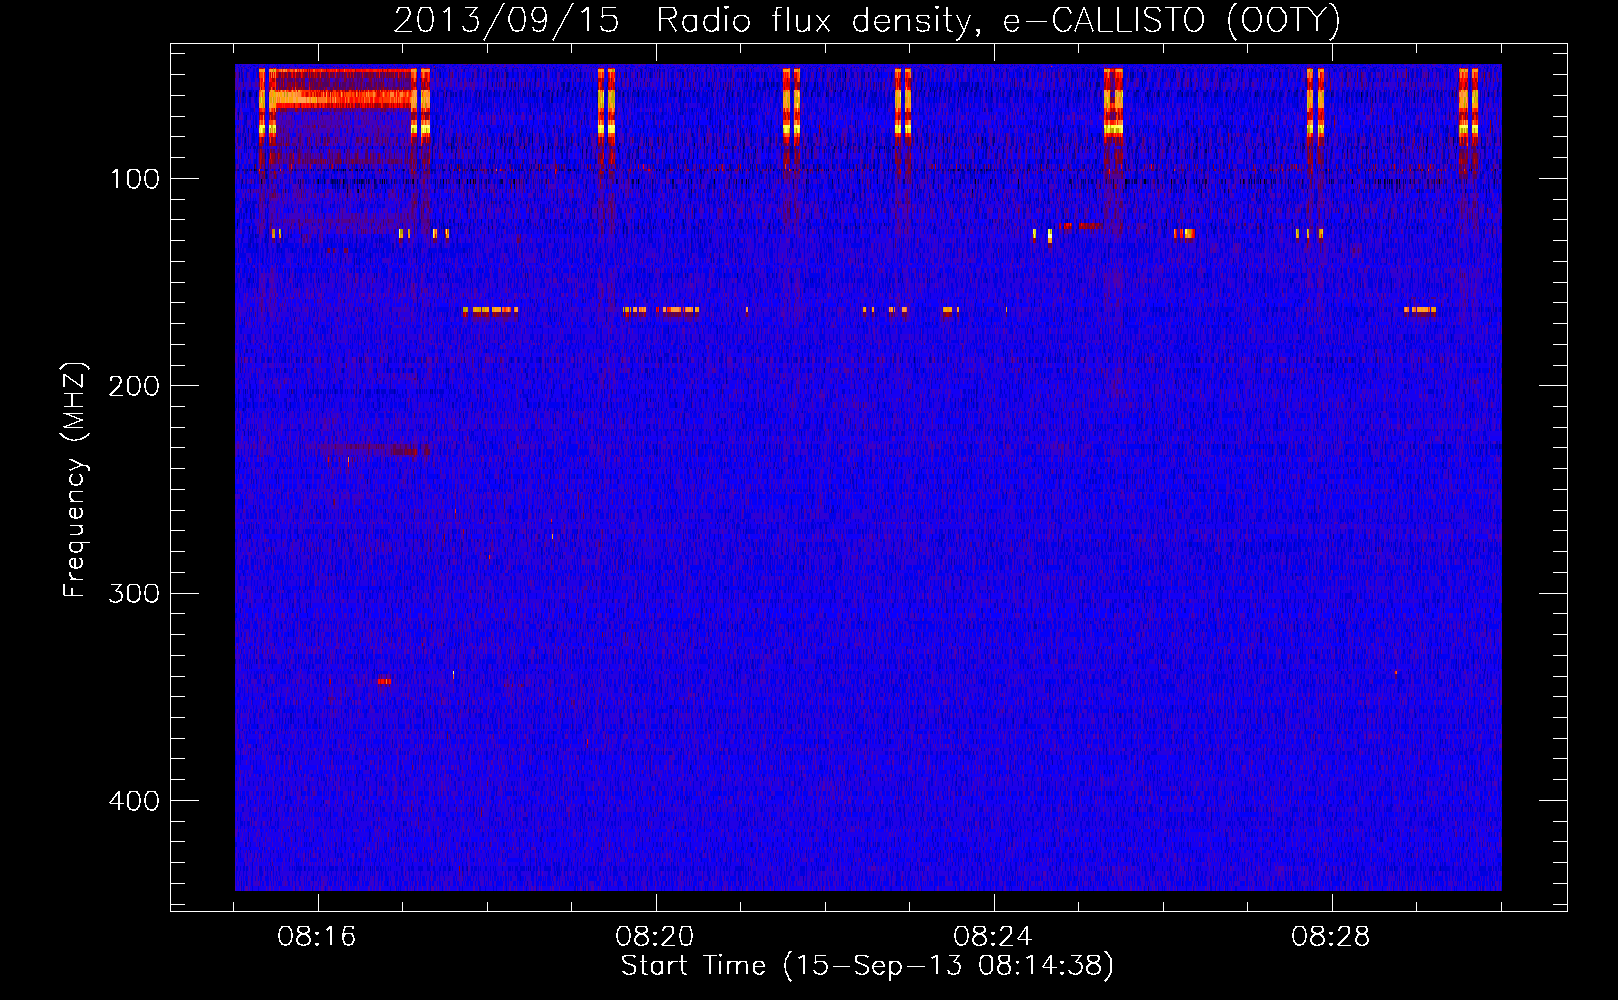Click the 08:28 time tick label

point(1331,937)
